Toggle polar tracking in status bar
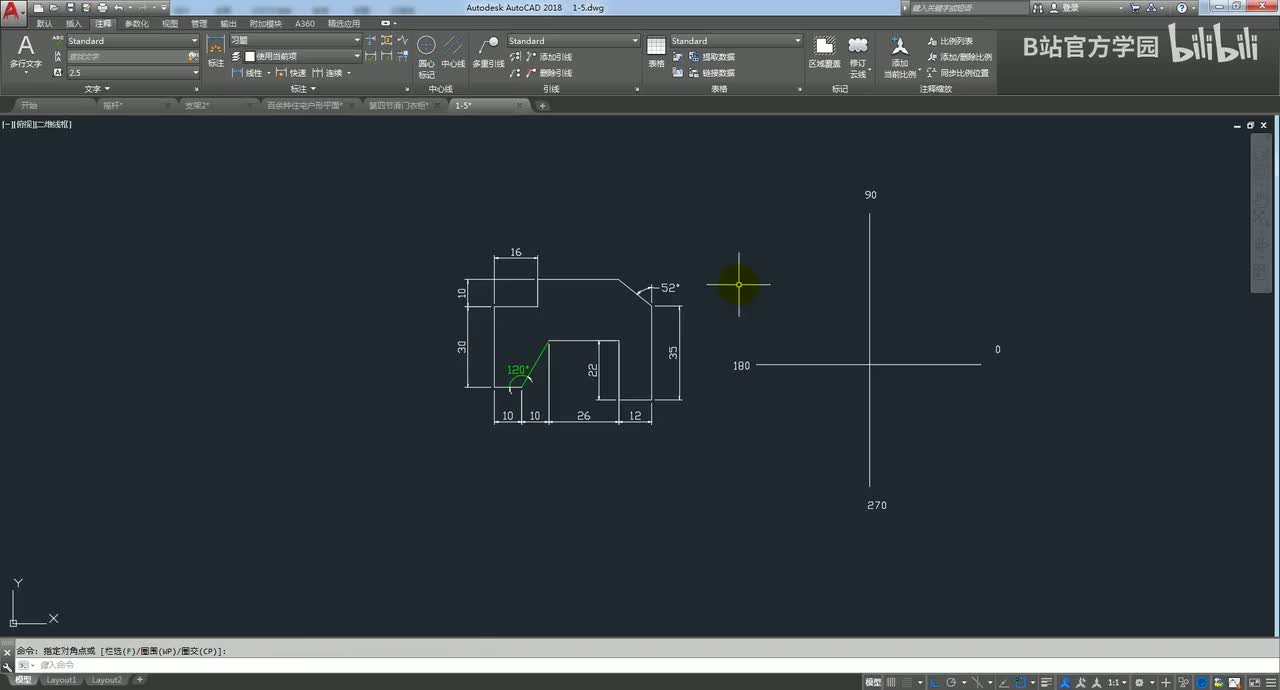 click(951, 682)
